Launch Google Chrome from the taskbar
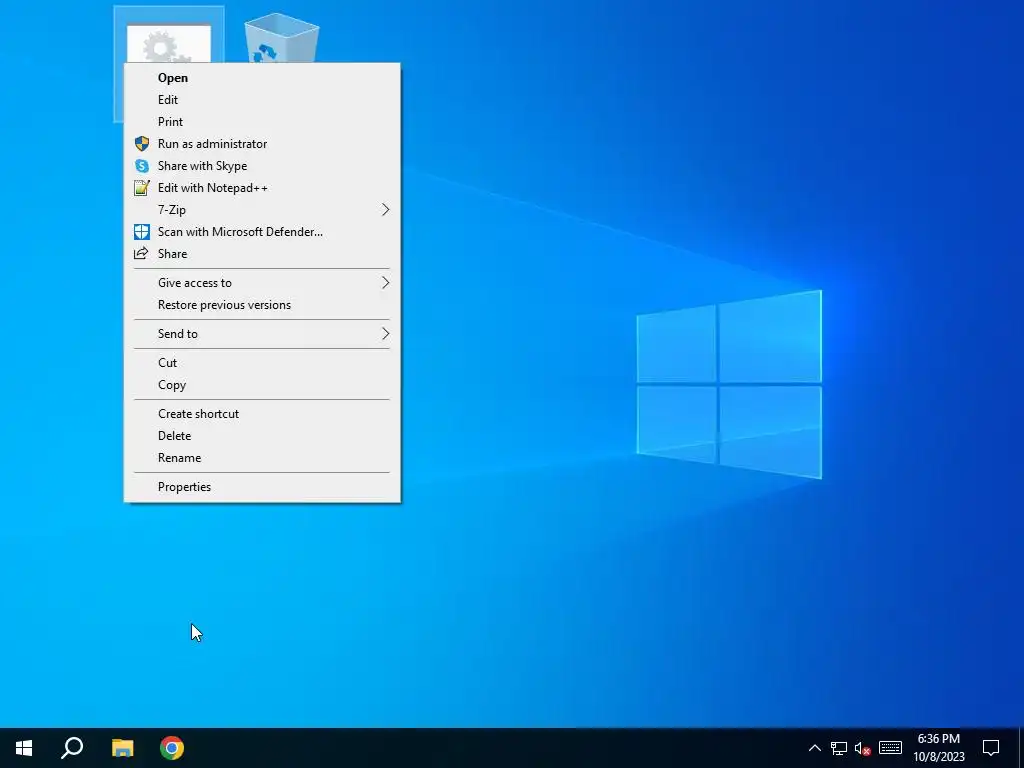This screenshot has width=1024, height=768. click(172, 748)
